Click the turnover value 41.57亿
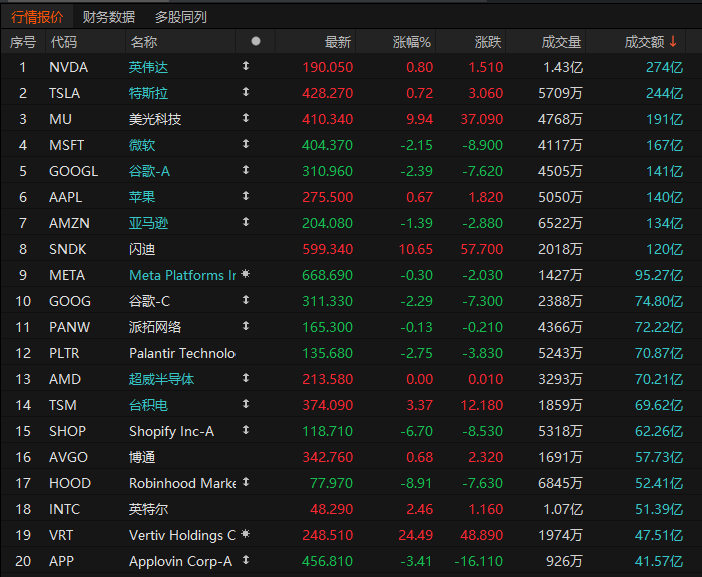 click(x=659, y=561)
